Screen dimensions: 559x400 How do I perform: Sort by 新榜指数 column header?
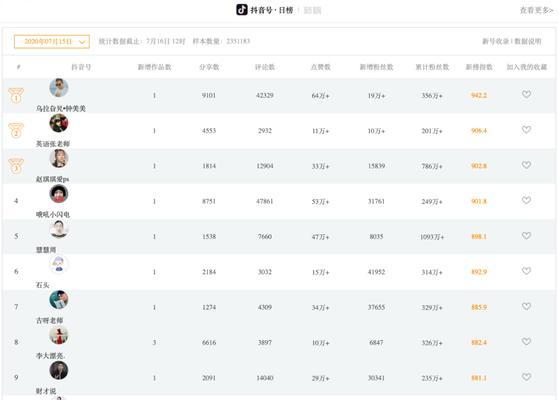point(479,67)
